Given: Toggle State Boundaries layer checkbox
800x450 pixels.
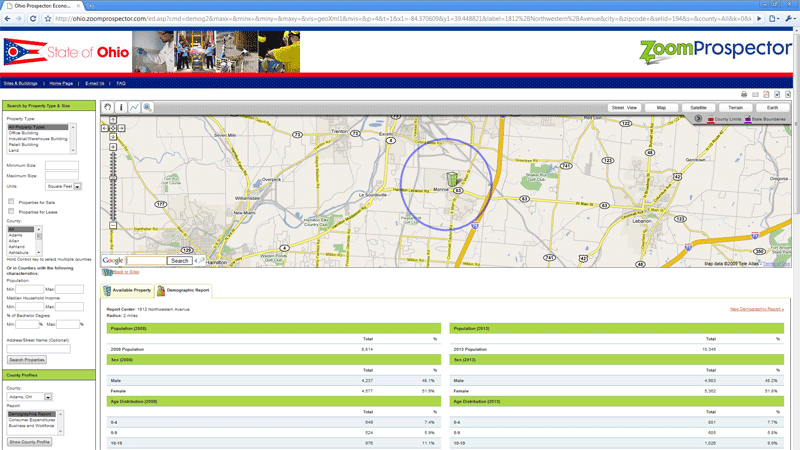Looking at the screenshot, I should tap(747, 119).
